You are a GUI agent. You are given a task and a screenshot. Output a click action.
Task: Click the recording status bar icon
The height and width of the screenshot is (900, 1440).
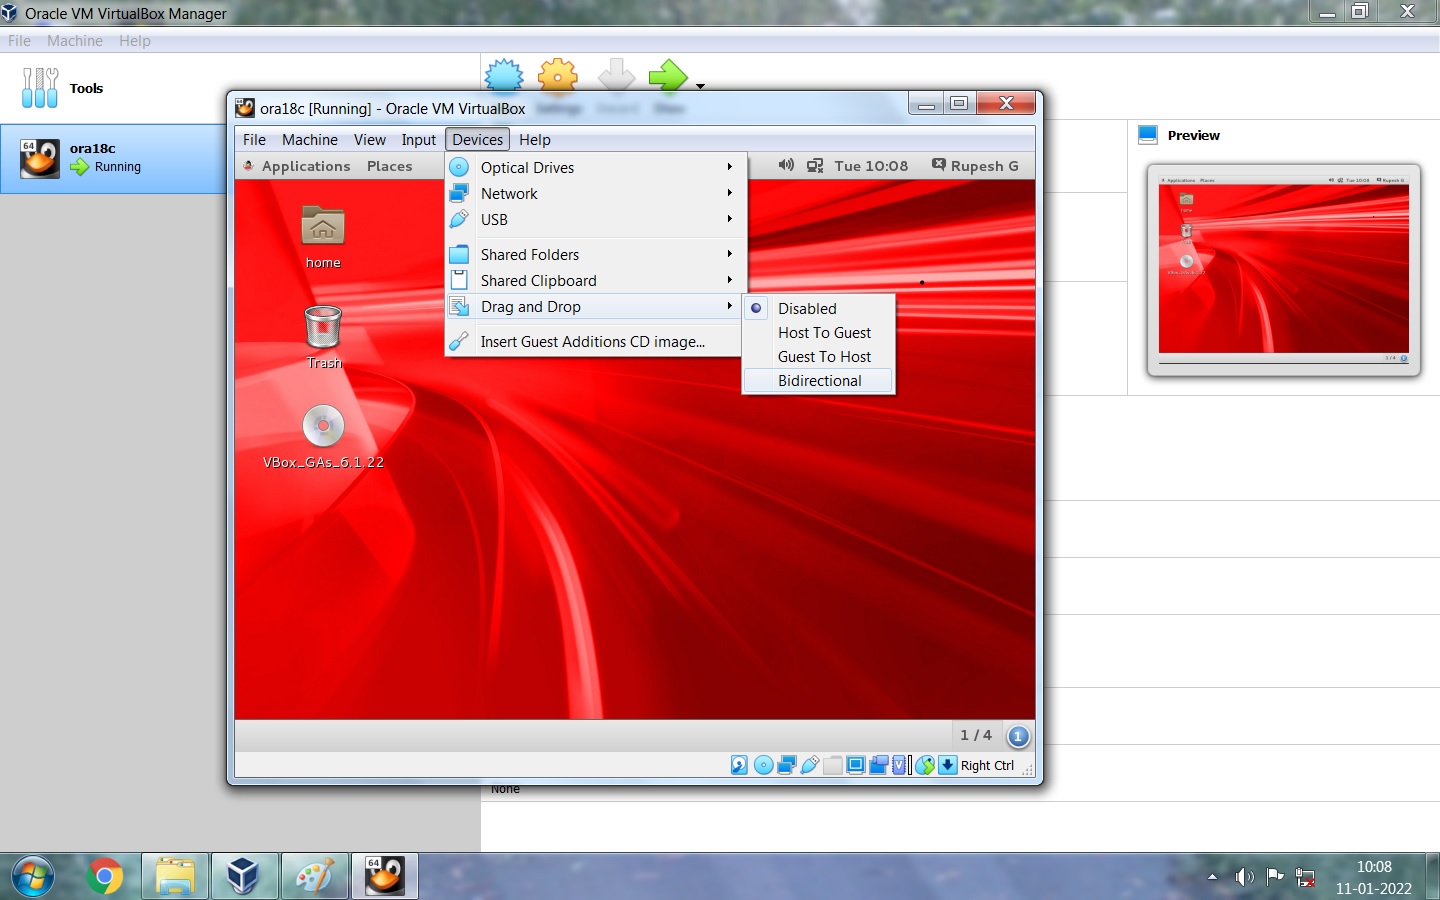(x=879, y=765)
